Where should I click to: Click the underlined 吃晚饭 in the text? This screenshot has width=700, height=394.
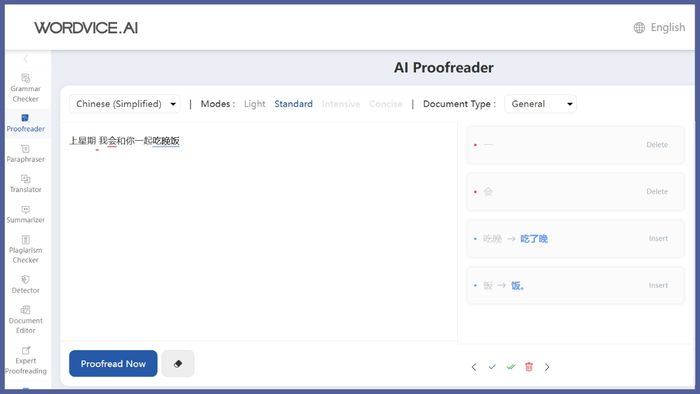click(x=166, y=141)
